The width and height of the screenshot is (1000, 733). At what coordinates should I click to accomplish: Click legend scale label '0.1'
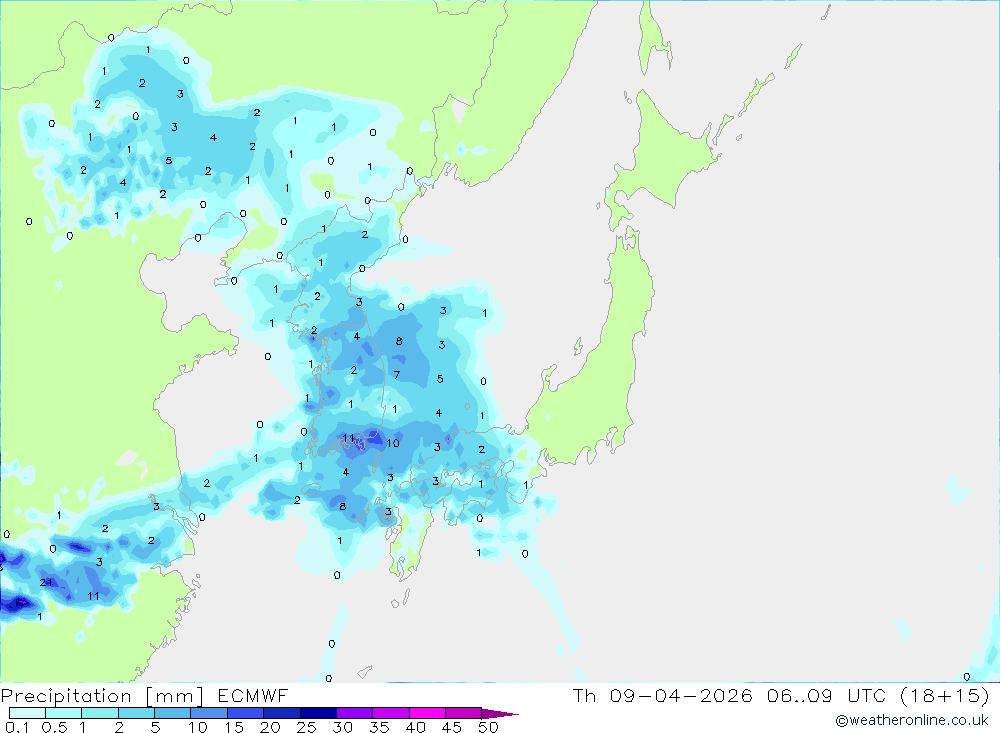point(17,727)
